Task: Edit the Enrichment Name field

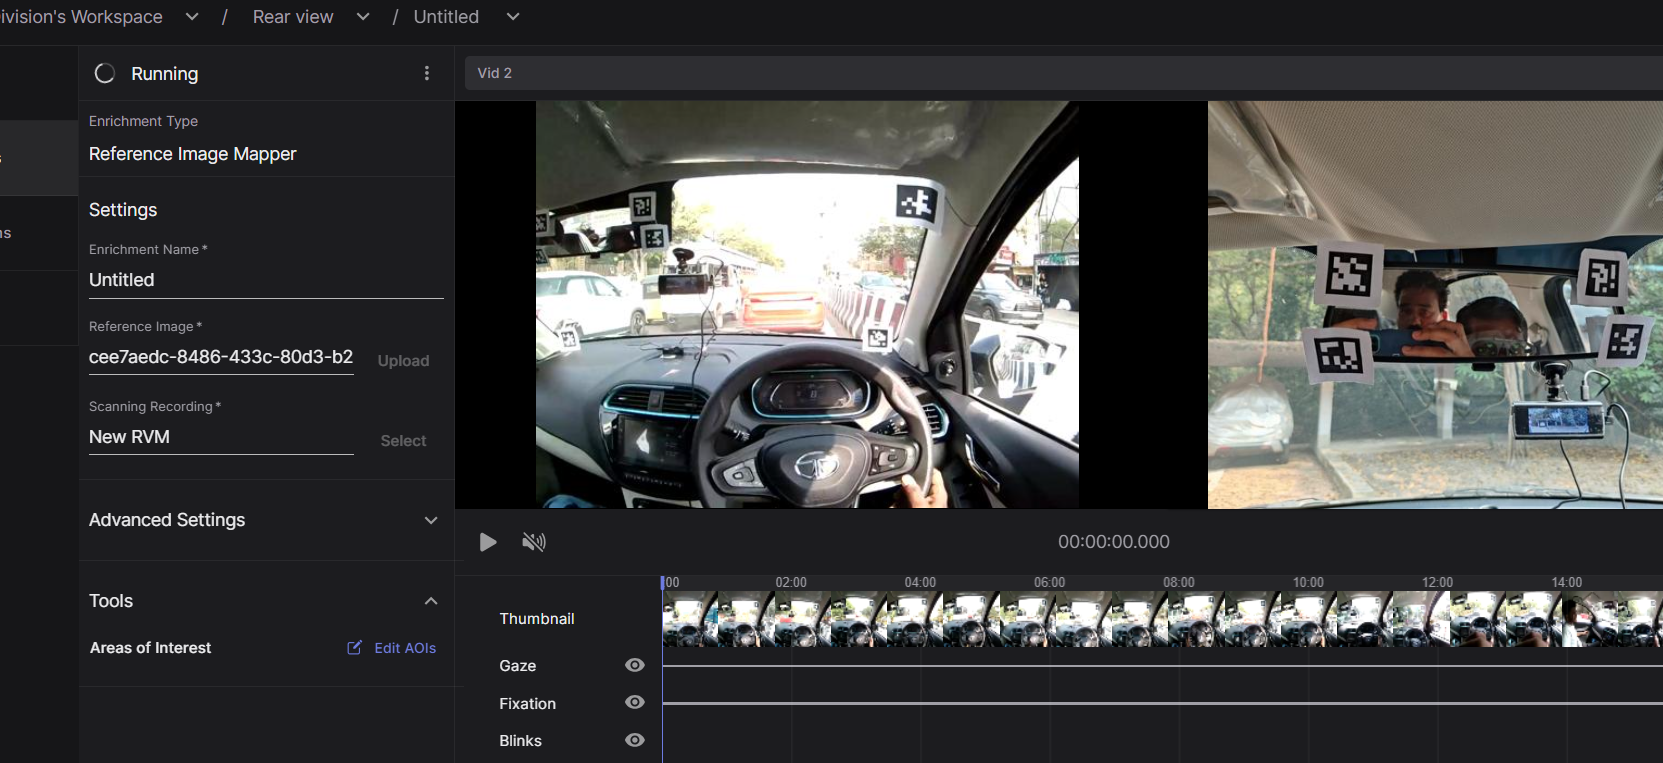Action: click(x=266, y=280)
